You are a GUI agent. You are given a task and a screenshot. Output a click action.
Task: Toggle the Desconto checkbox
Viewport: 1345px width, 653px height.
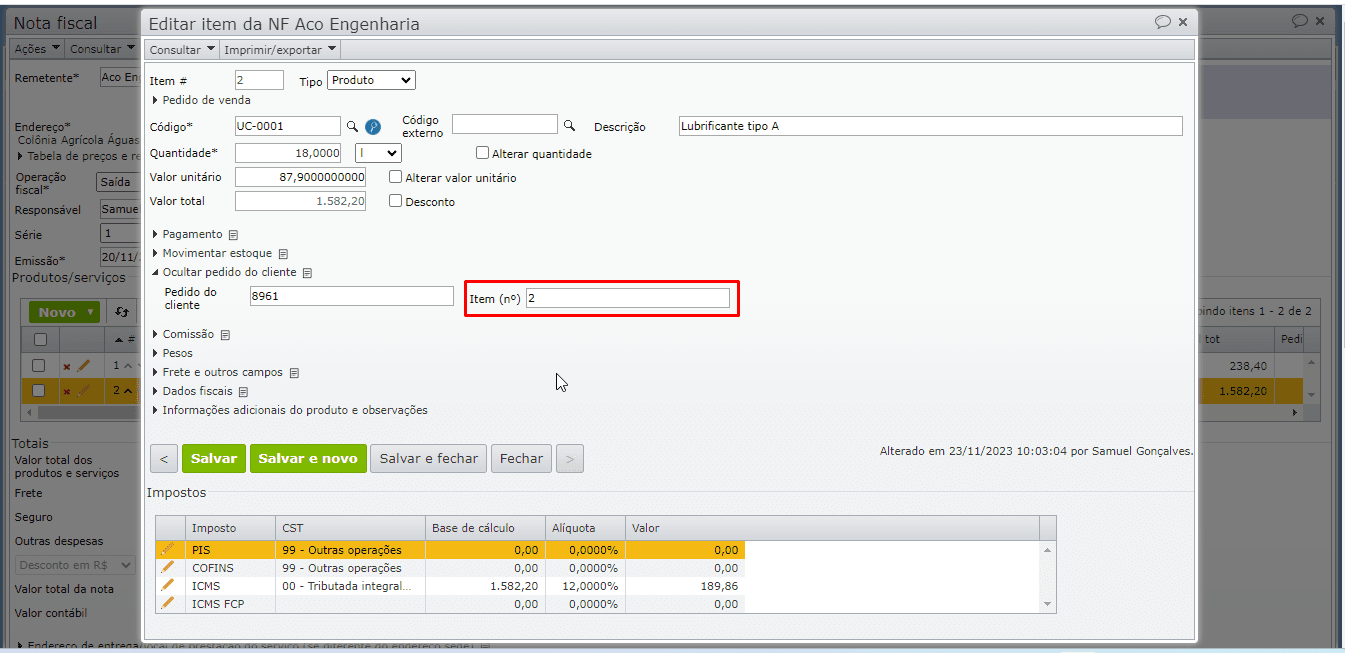point(396,201)
